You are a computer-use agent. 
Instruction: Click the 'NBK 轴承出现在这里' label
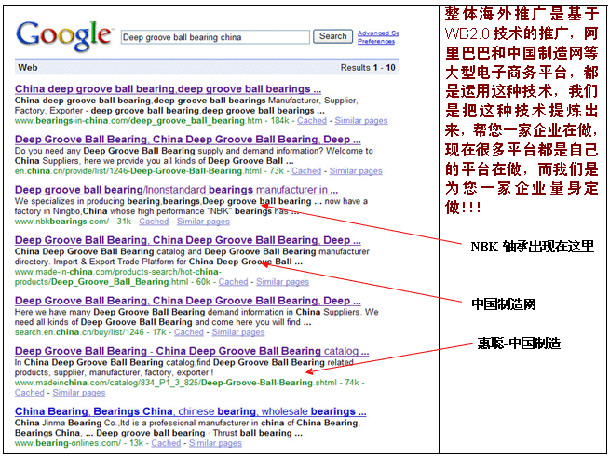coord(532,246)
